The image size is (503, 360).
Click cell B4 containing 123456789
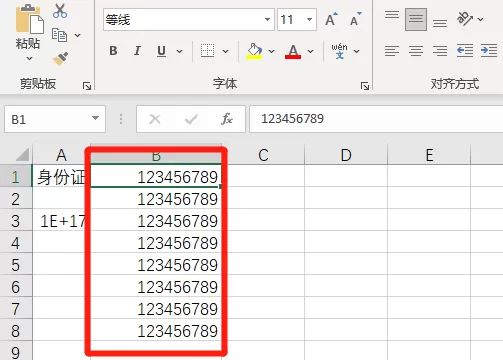pos(156,243)
